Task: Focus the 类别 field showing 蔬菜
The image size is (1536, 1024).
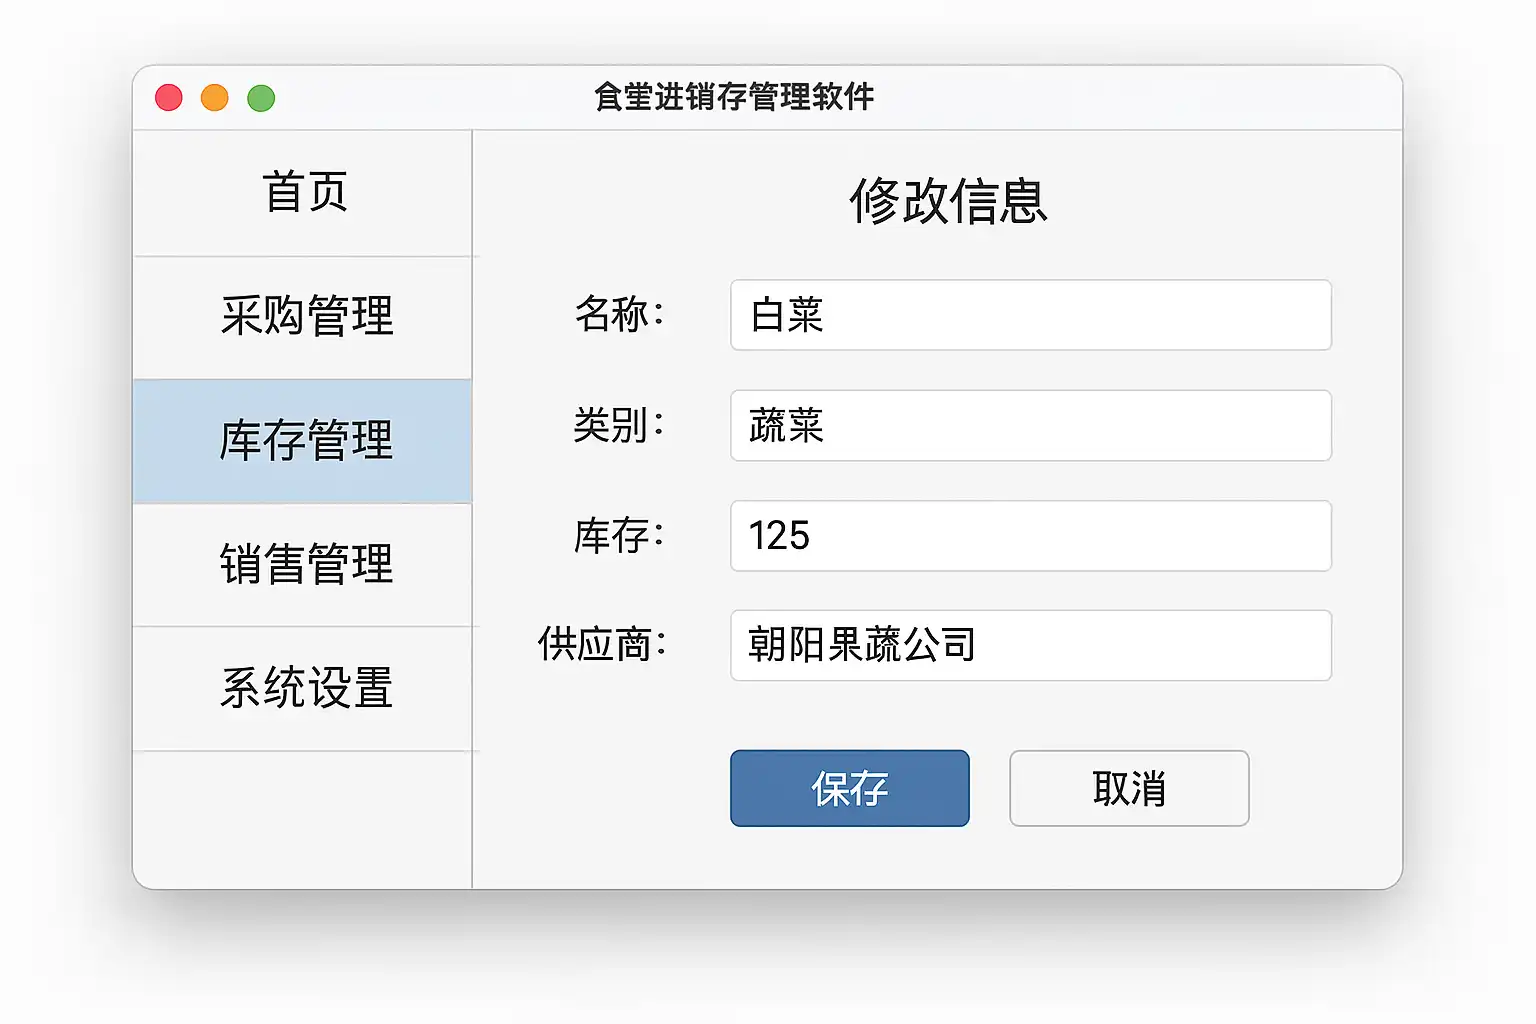Action: pos(1030,426)
